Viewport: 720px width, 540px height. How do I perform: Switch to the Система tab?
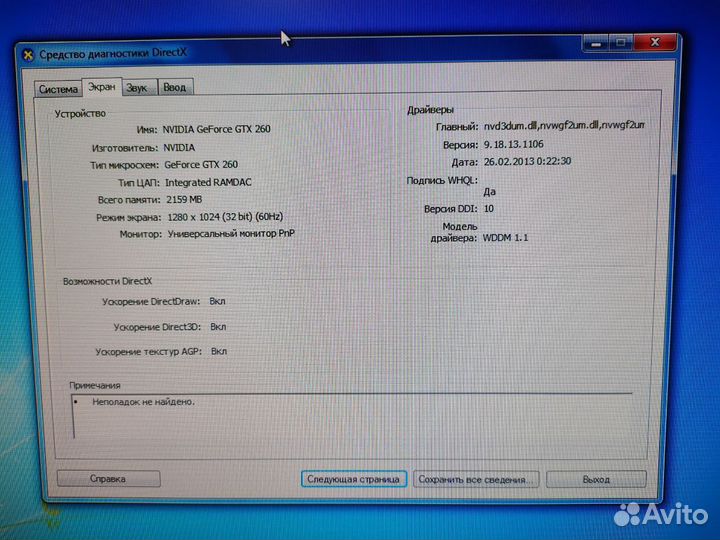58,89
